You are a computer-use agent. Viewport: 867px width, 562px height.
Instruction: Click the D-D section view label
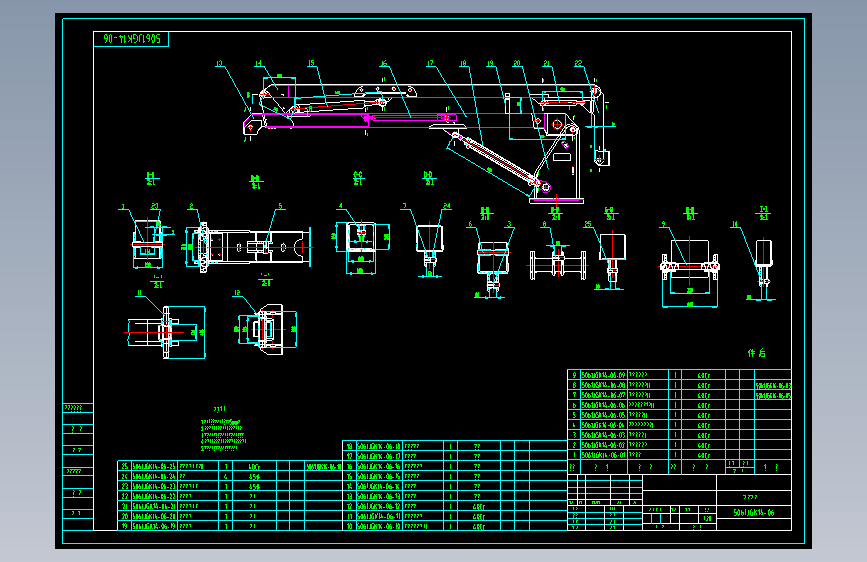point(429,178)
